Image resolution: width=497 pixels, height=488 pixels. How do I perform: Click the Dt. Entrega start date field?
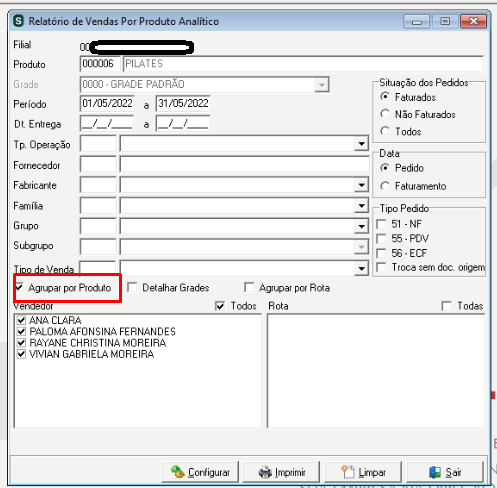point(107,124)
